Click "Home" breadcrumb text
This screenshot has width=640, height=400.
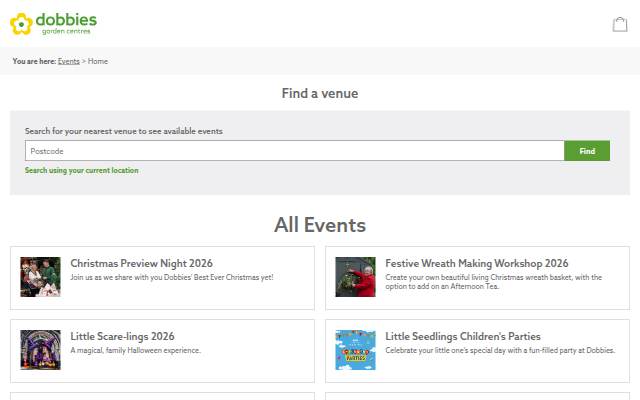pyautogui.click(x=98, y=61)
